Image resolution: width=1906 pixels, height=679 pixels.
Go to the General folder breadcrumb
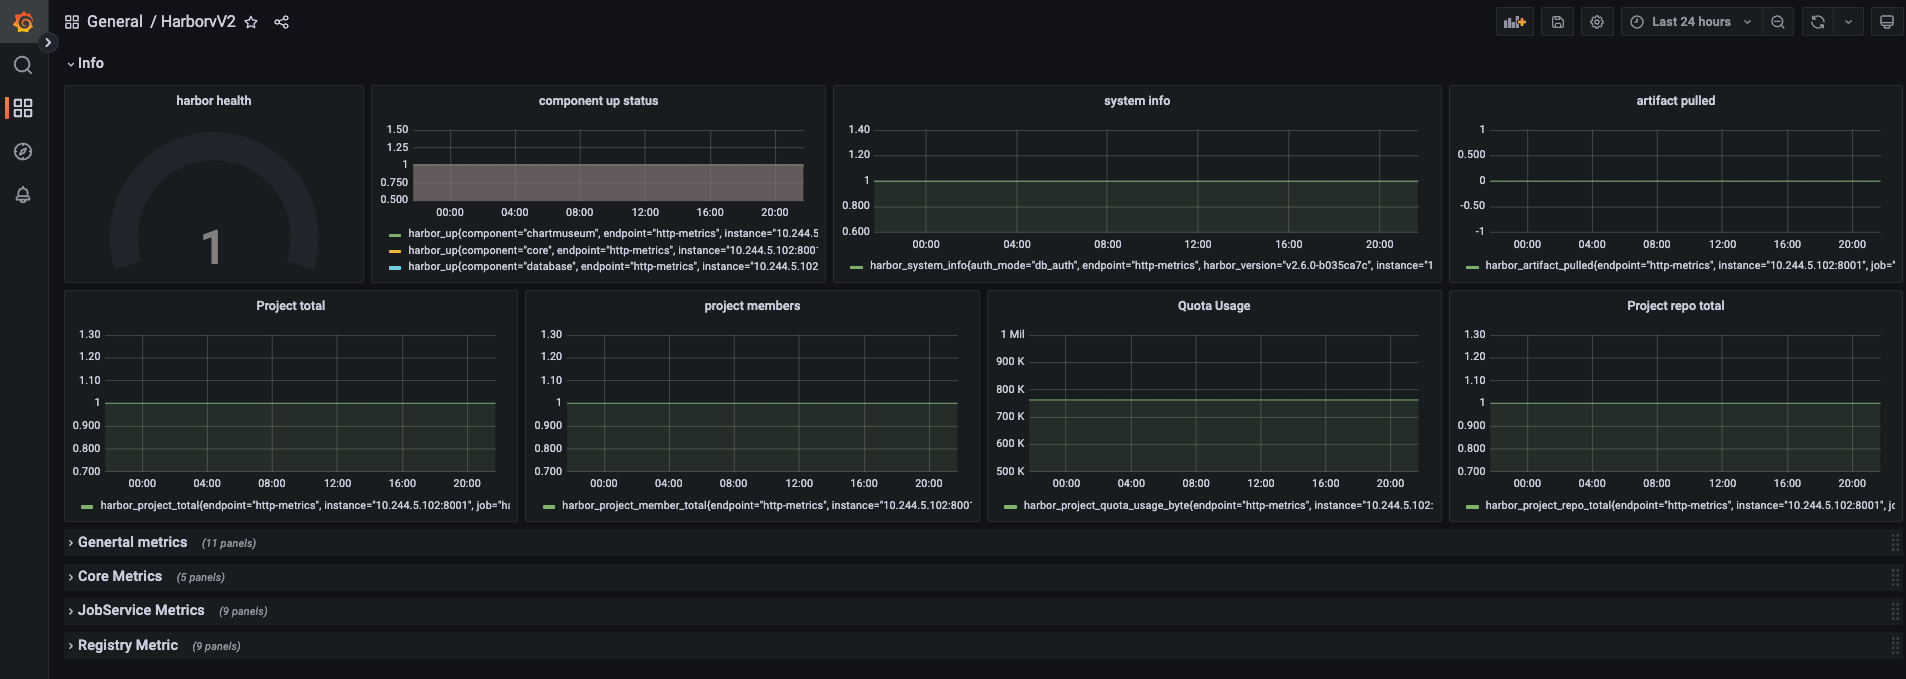click(x=115, y=22)
